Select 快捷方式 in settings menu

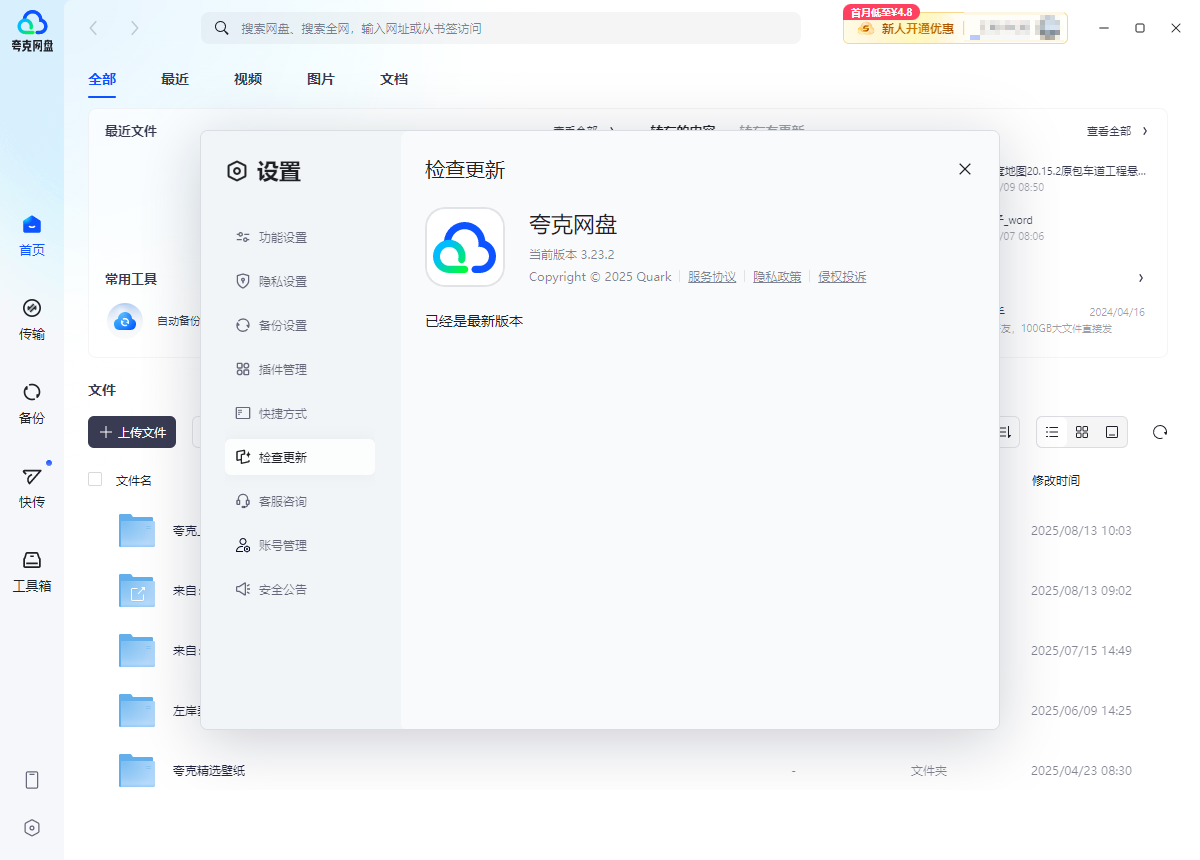coord(300,413)
